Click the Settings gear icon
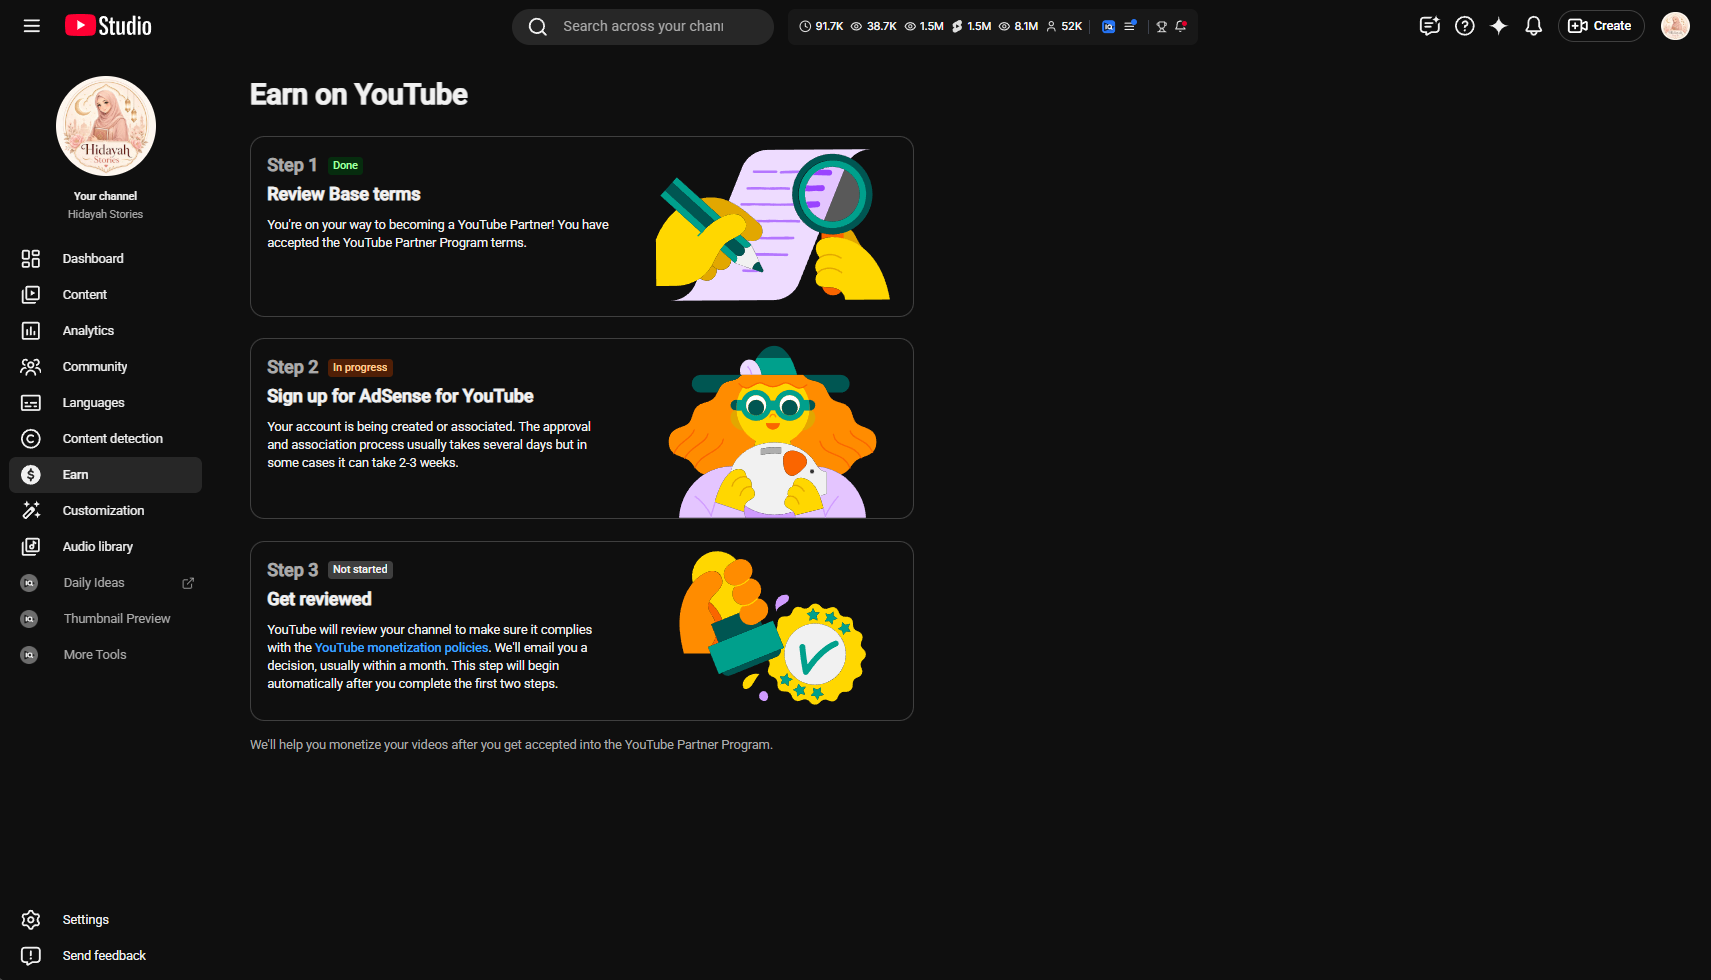 (x=31, y=920)
